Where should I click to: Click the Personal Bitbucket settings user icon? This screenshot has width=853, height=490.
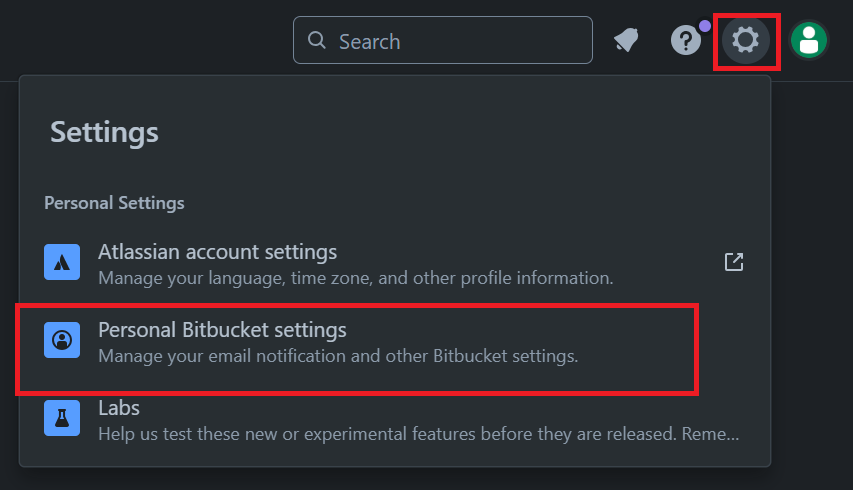[62, 341]
